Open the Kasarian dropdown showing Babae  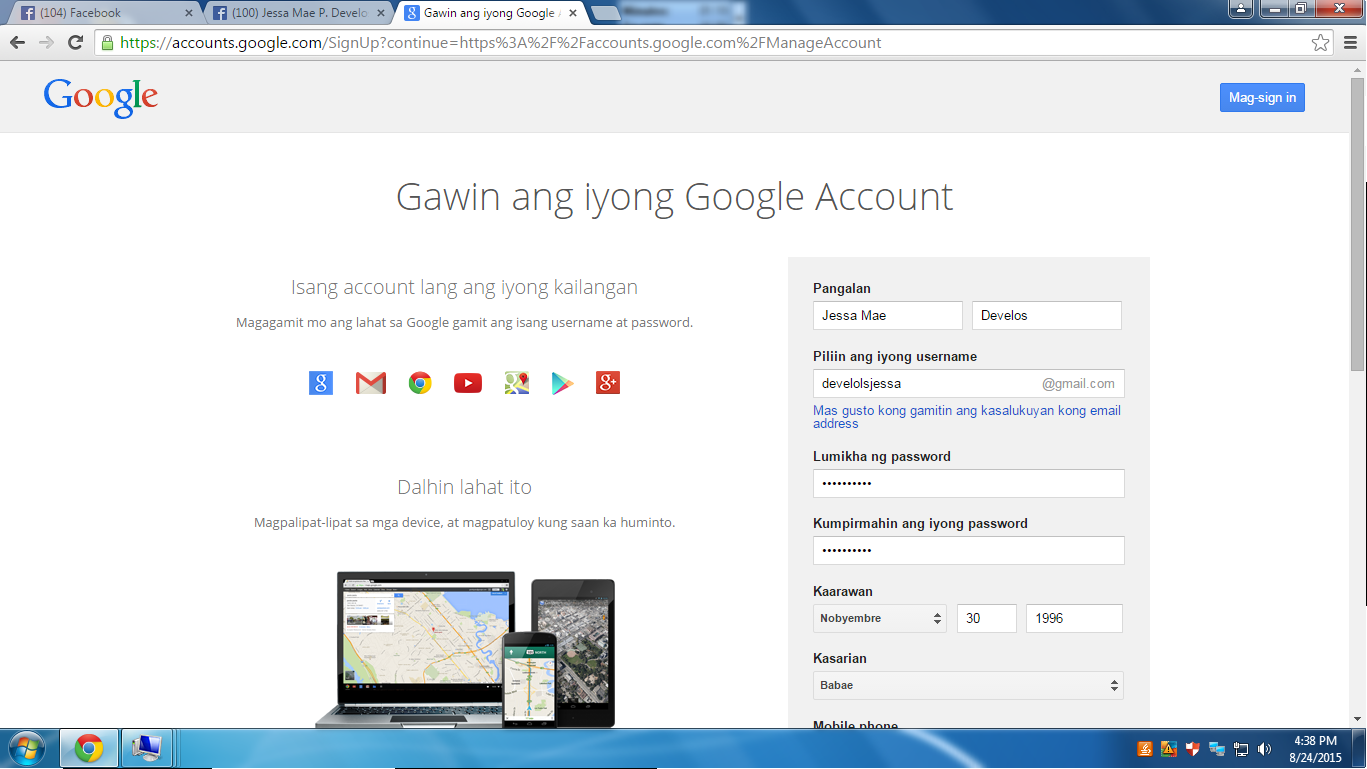pos(969,685)
